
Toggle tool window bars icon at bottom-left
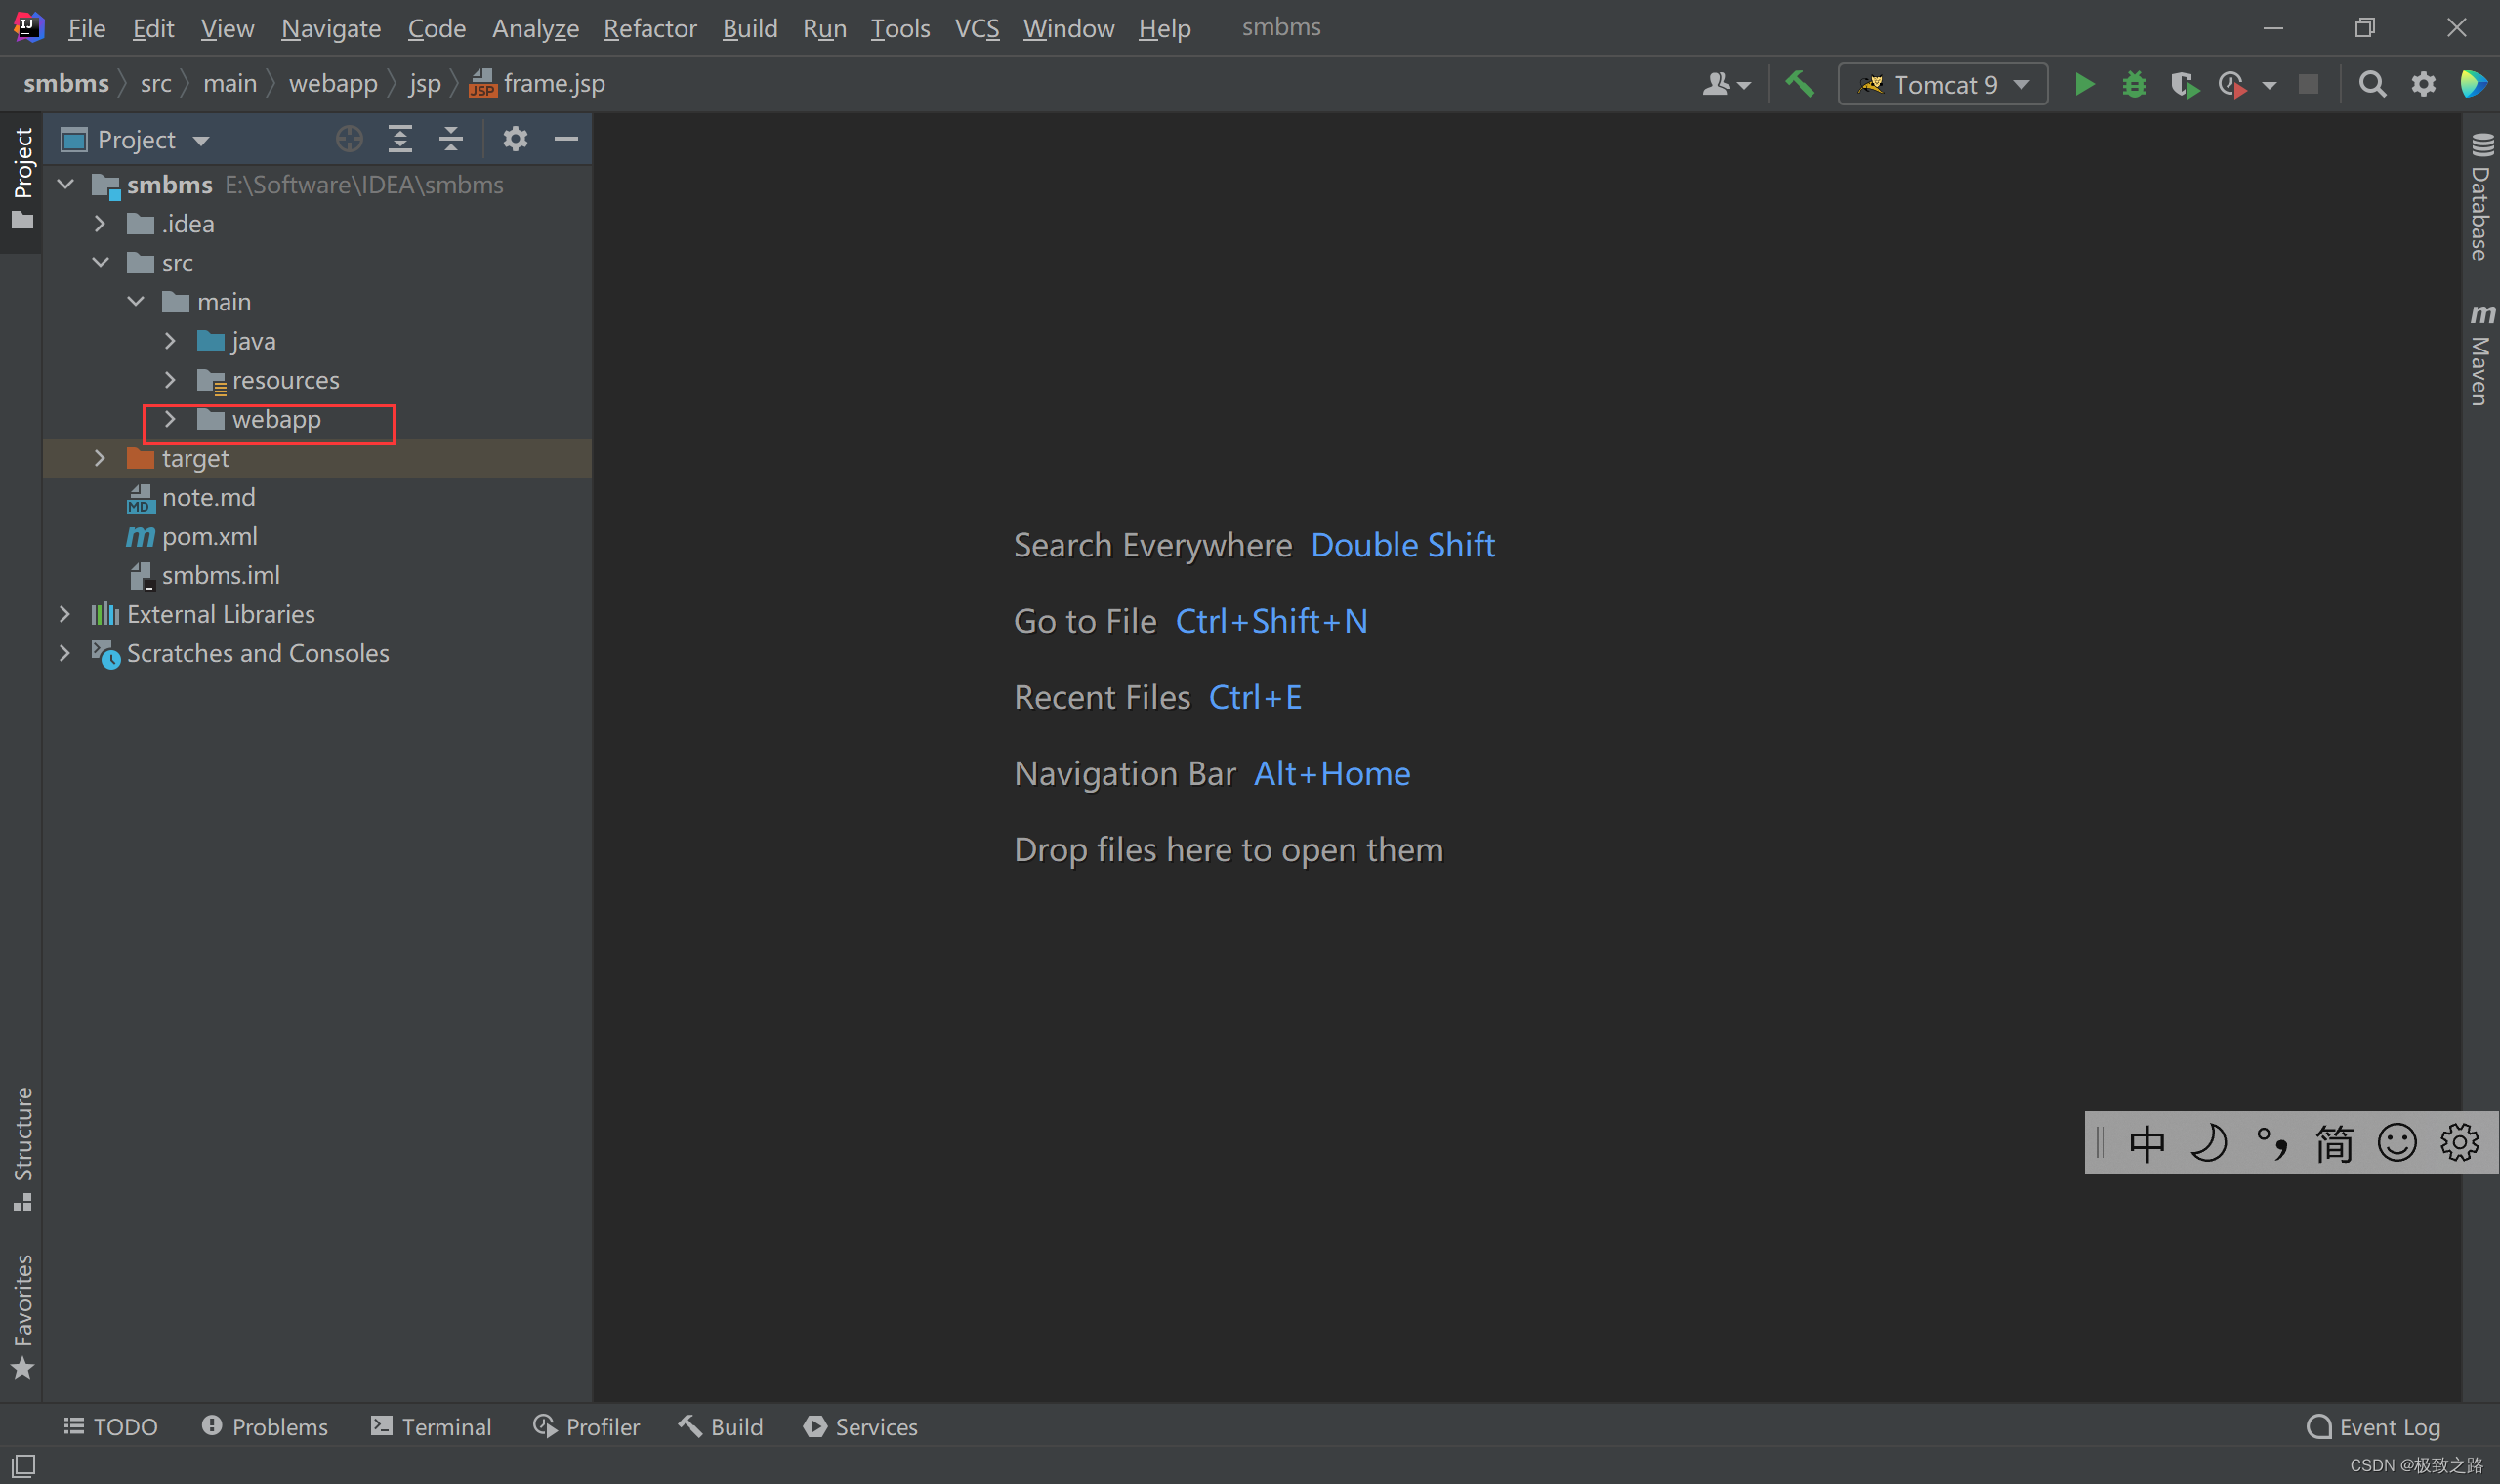pos(23,1465)
